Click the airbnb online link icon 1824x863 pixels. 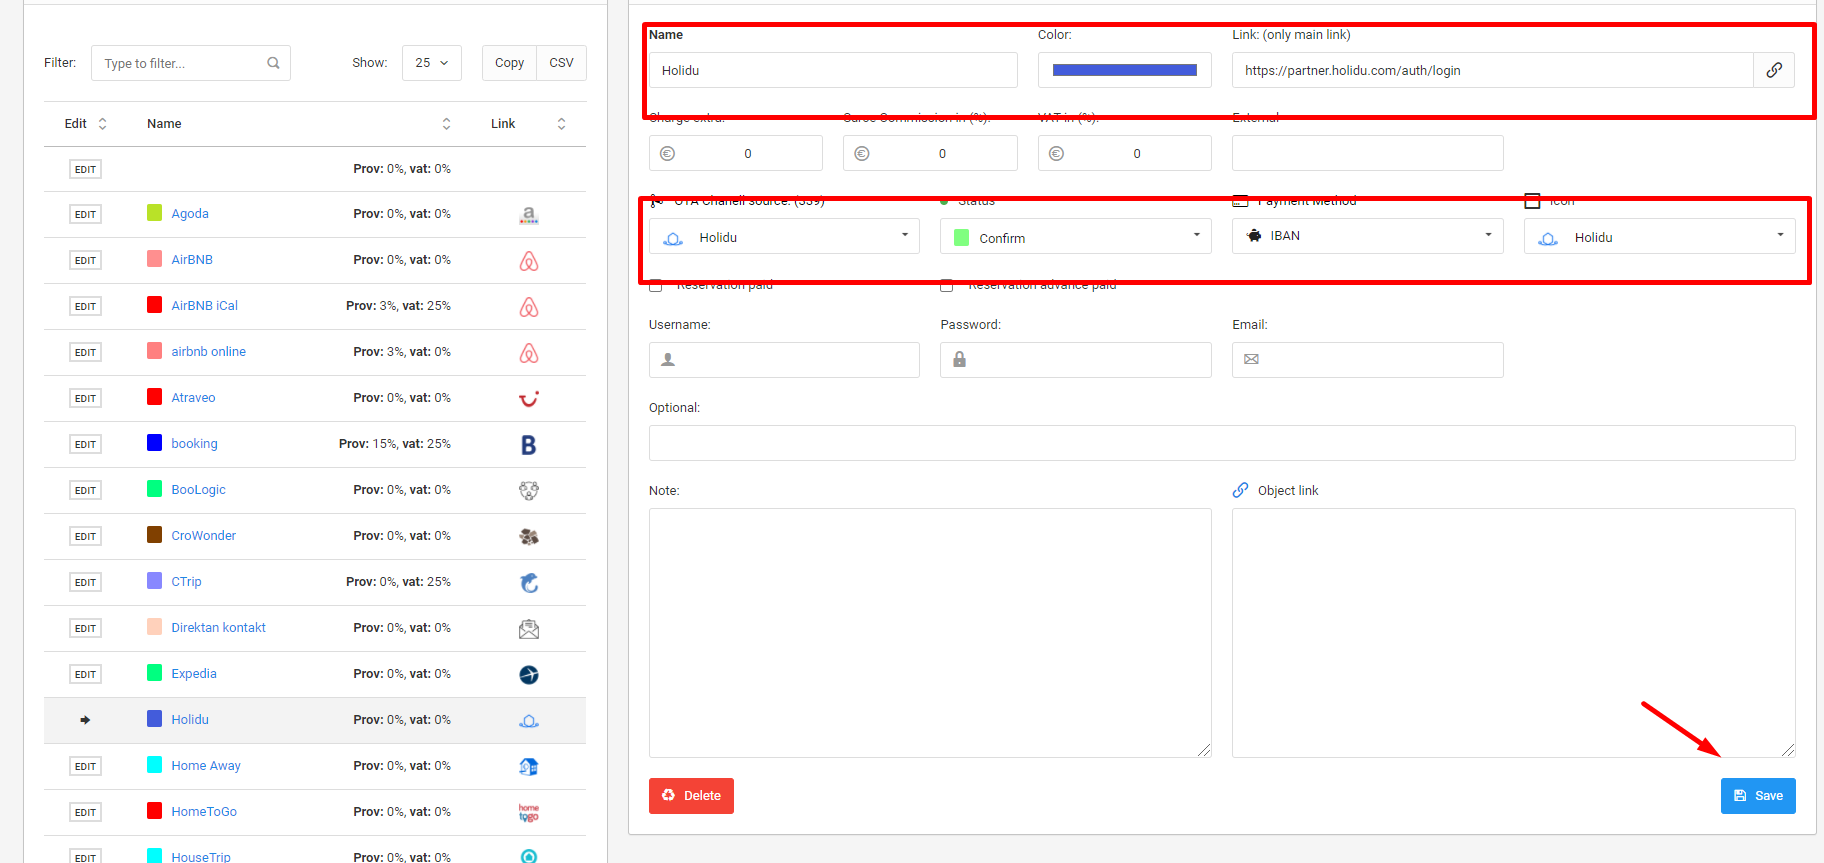pos(529,353)
